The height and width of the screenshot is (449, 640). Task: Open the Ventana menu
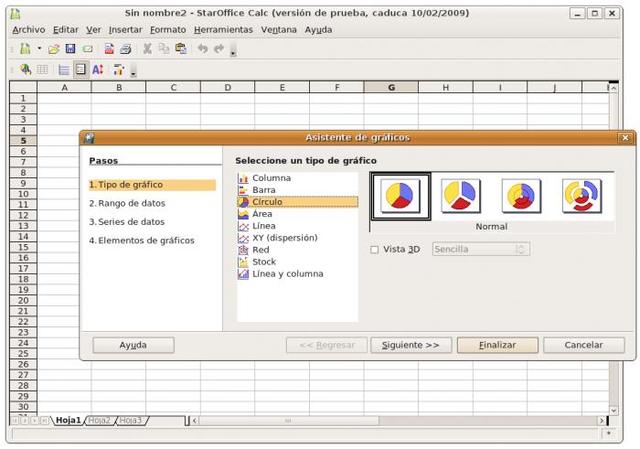click(279, 30)
